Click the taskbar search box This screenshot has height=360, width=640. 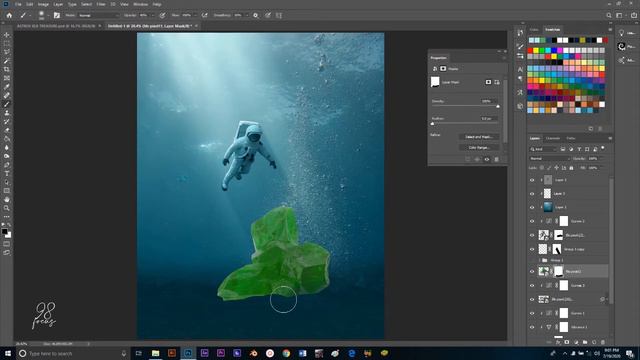(x=73, y=353)
